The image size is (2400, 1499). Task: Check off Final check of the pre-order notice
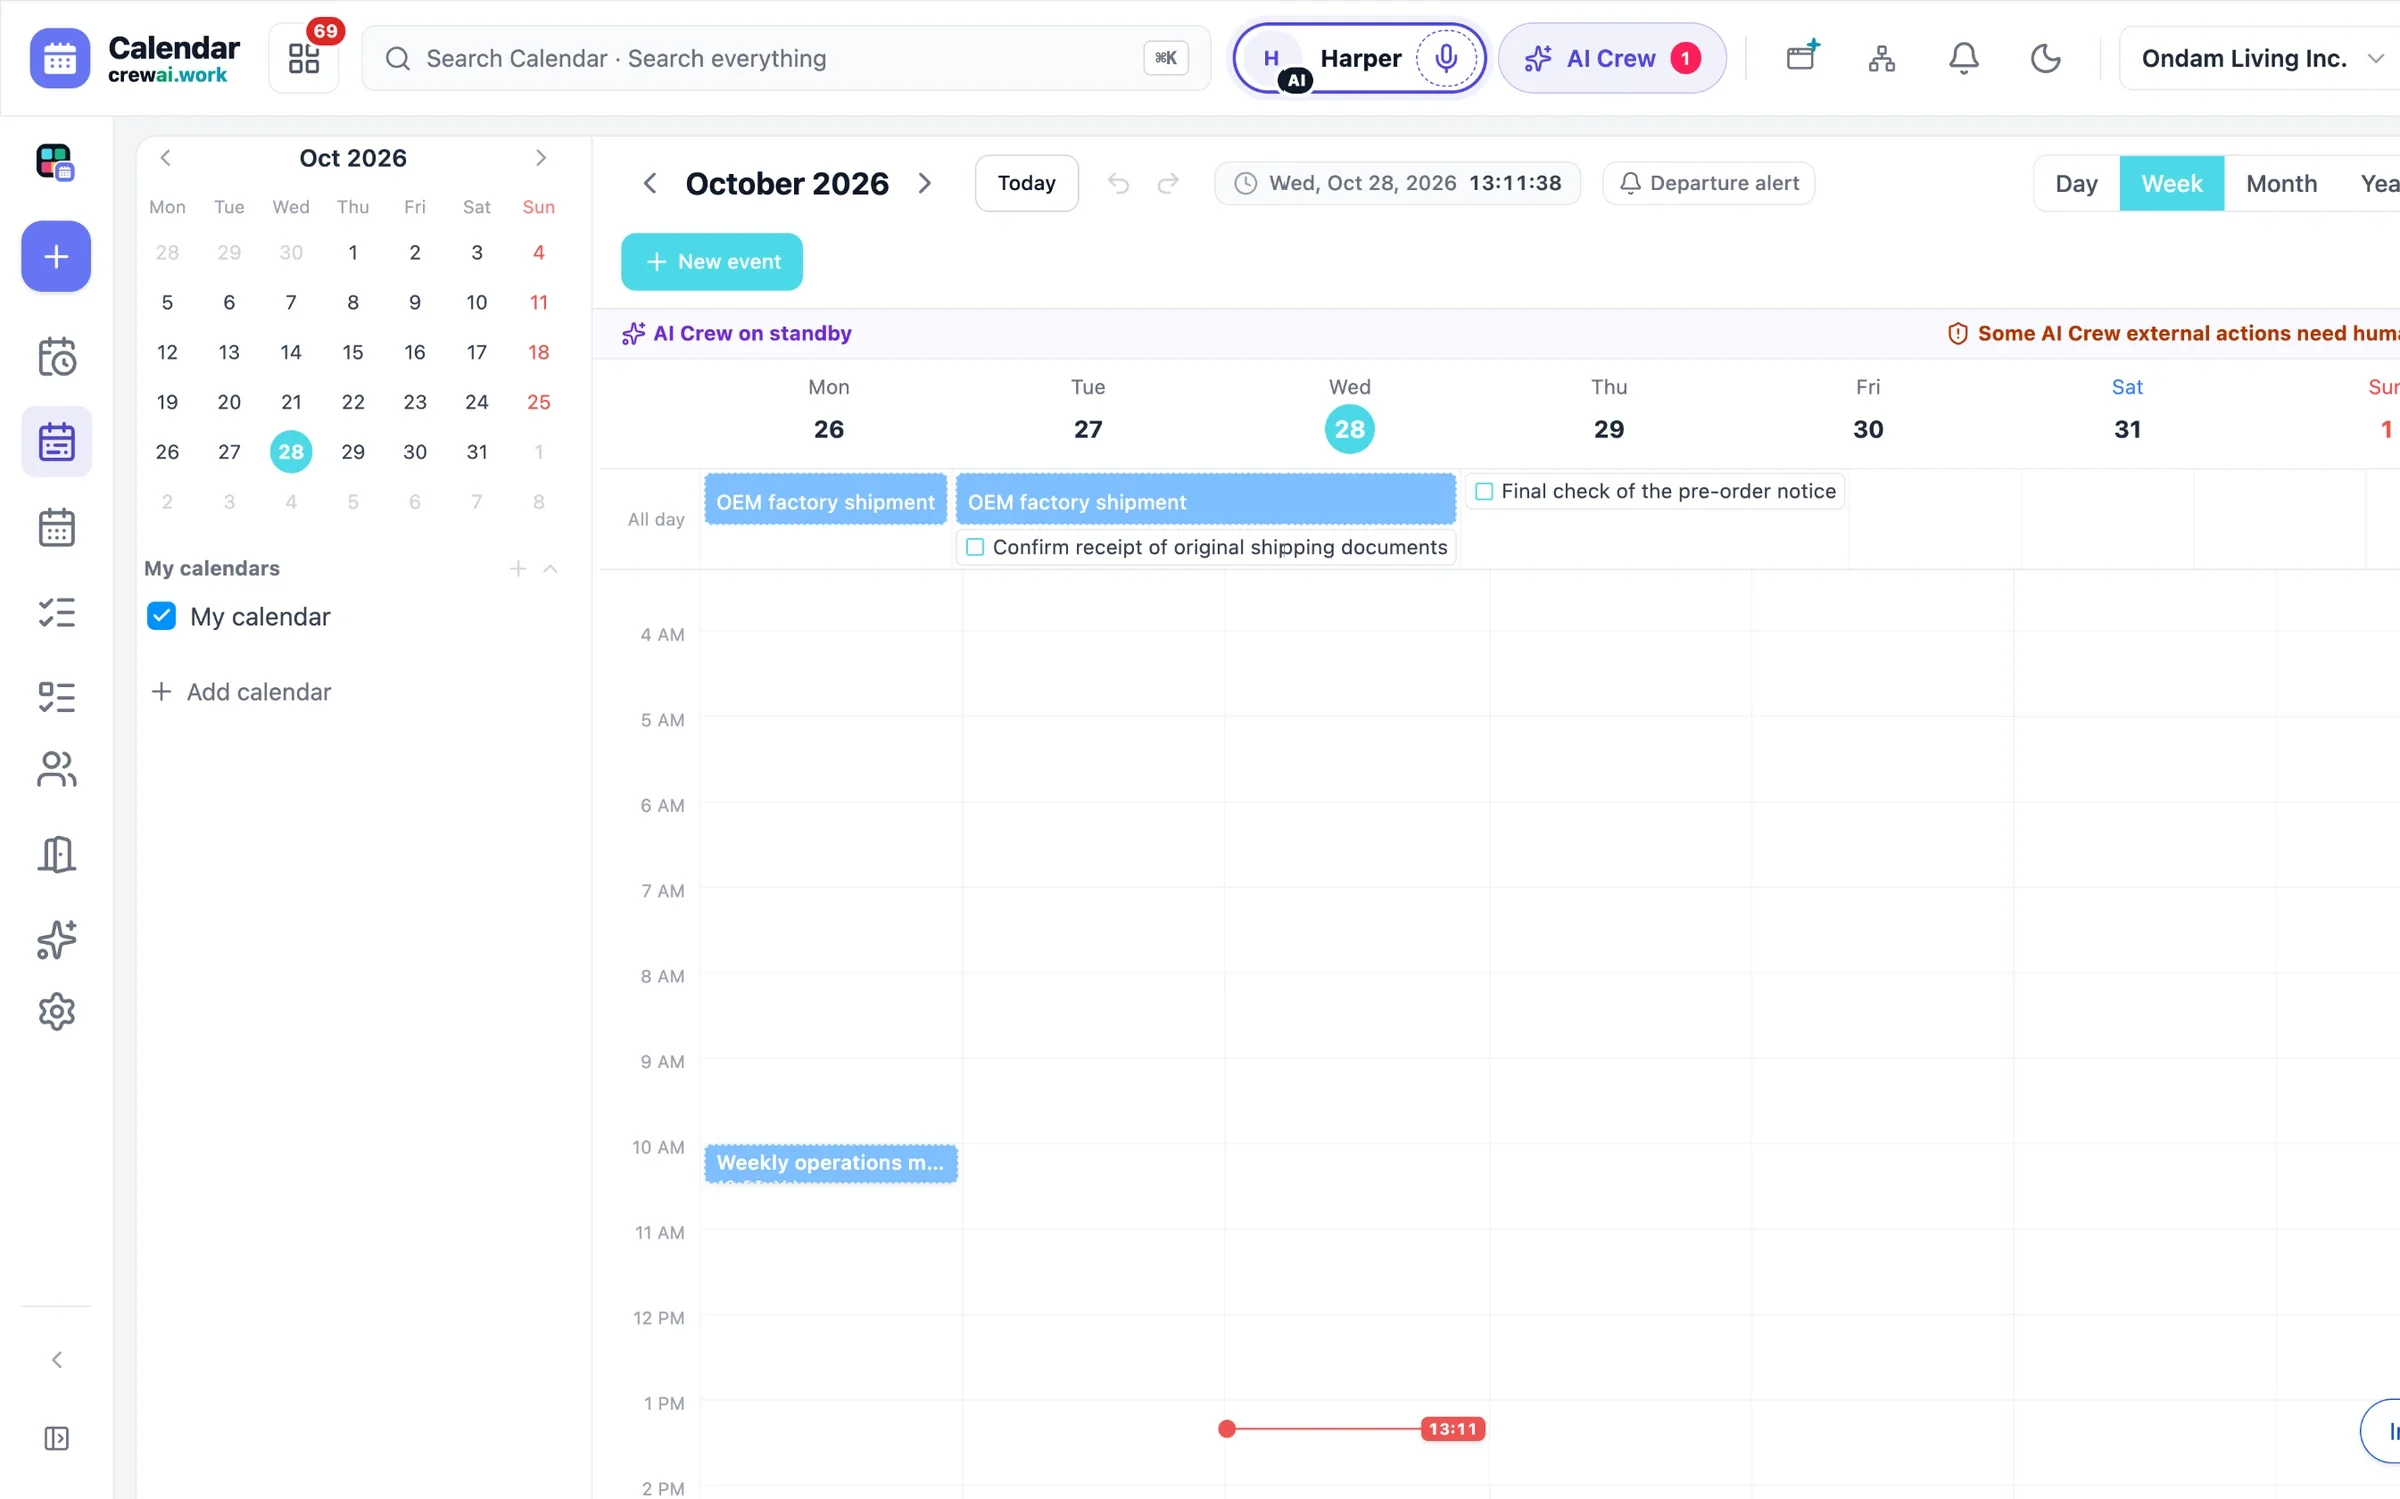[x=1484, y=491]
